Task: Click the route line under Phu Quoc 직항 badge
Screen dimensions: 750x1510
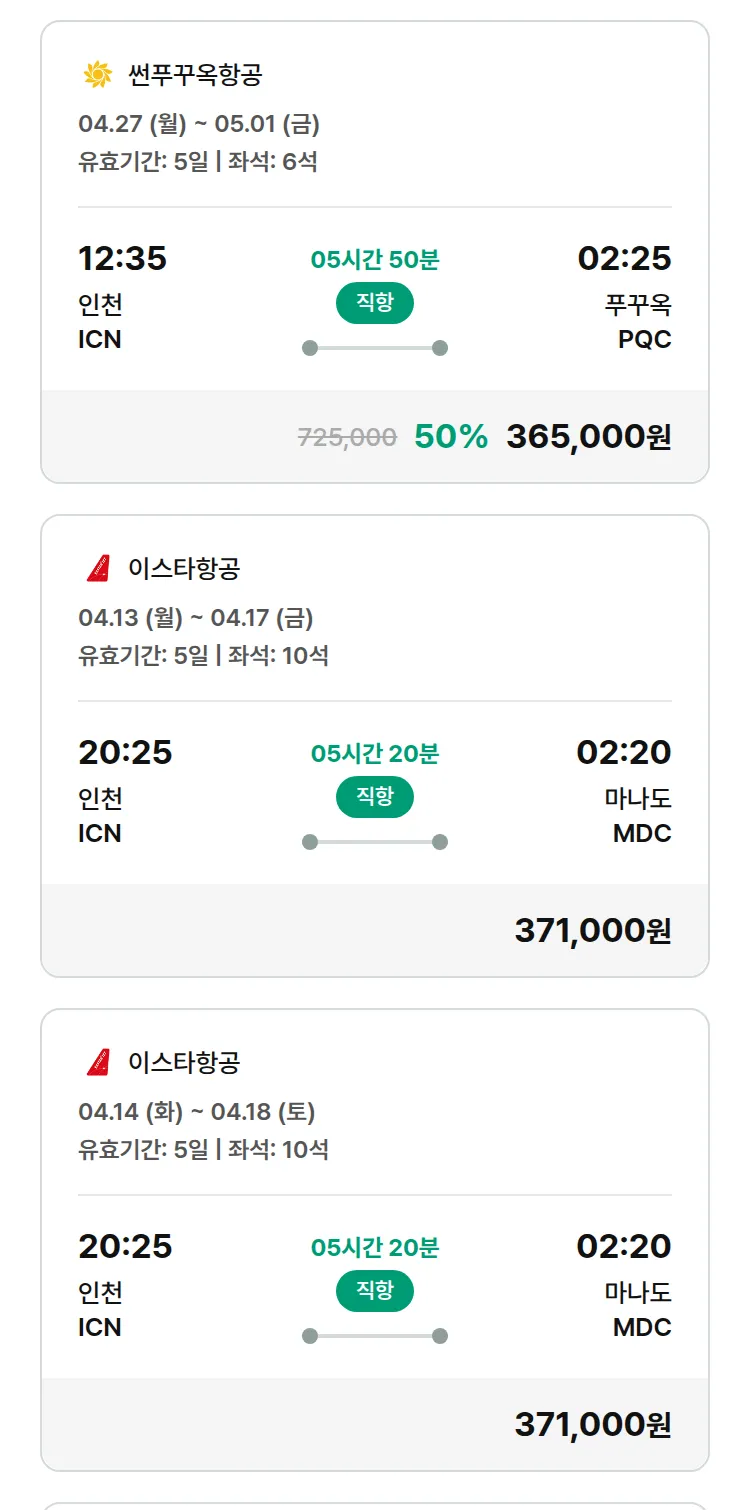Action: click(375, 348)
